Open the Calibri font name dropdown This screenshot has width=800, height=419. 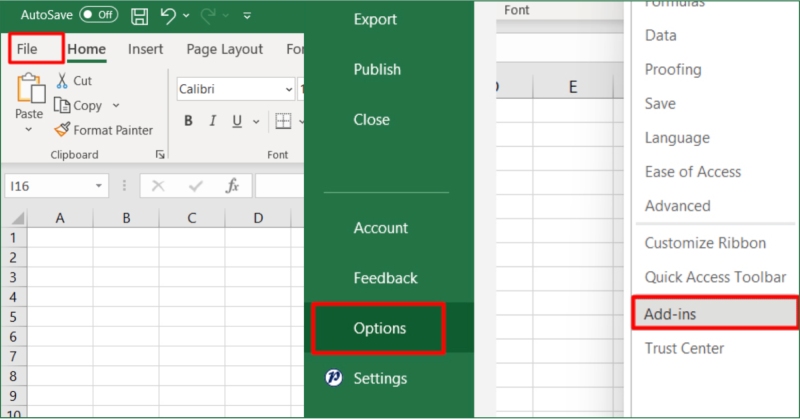[x=288, y=89]
